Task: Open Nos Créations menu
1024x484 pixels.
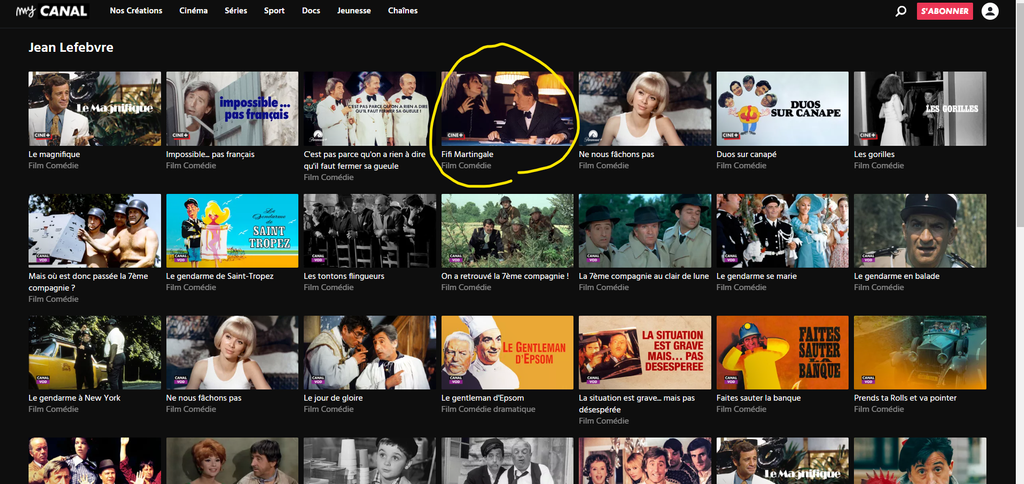Action: tap(136, 10)
